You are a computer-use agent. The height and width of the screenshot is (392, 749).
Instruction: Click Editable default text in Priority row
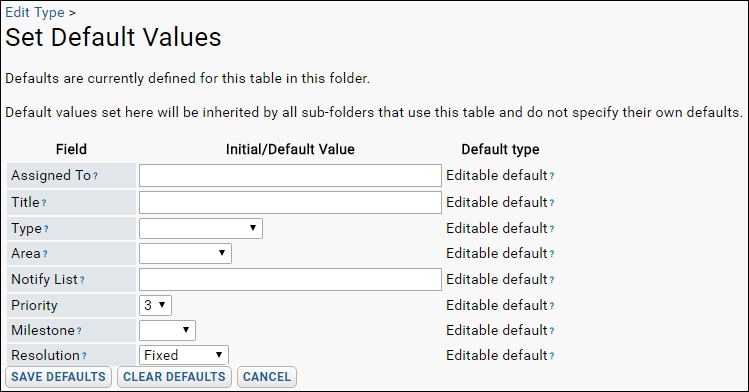click(x=497, y=306)
